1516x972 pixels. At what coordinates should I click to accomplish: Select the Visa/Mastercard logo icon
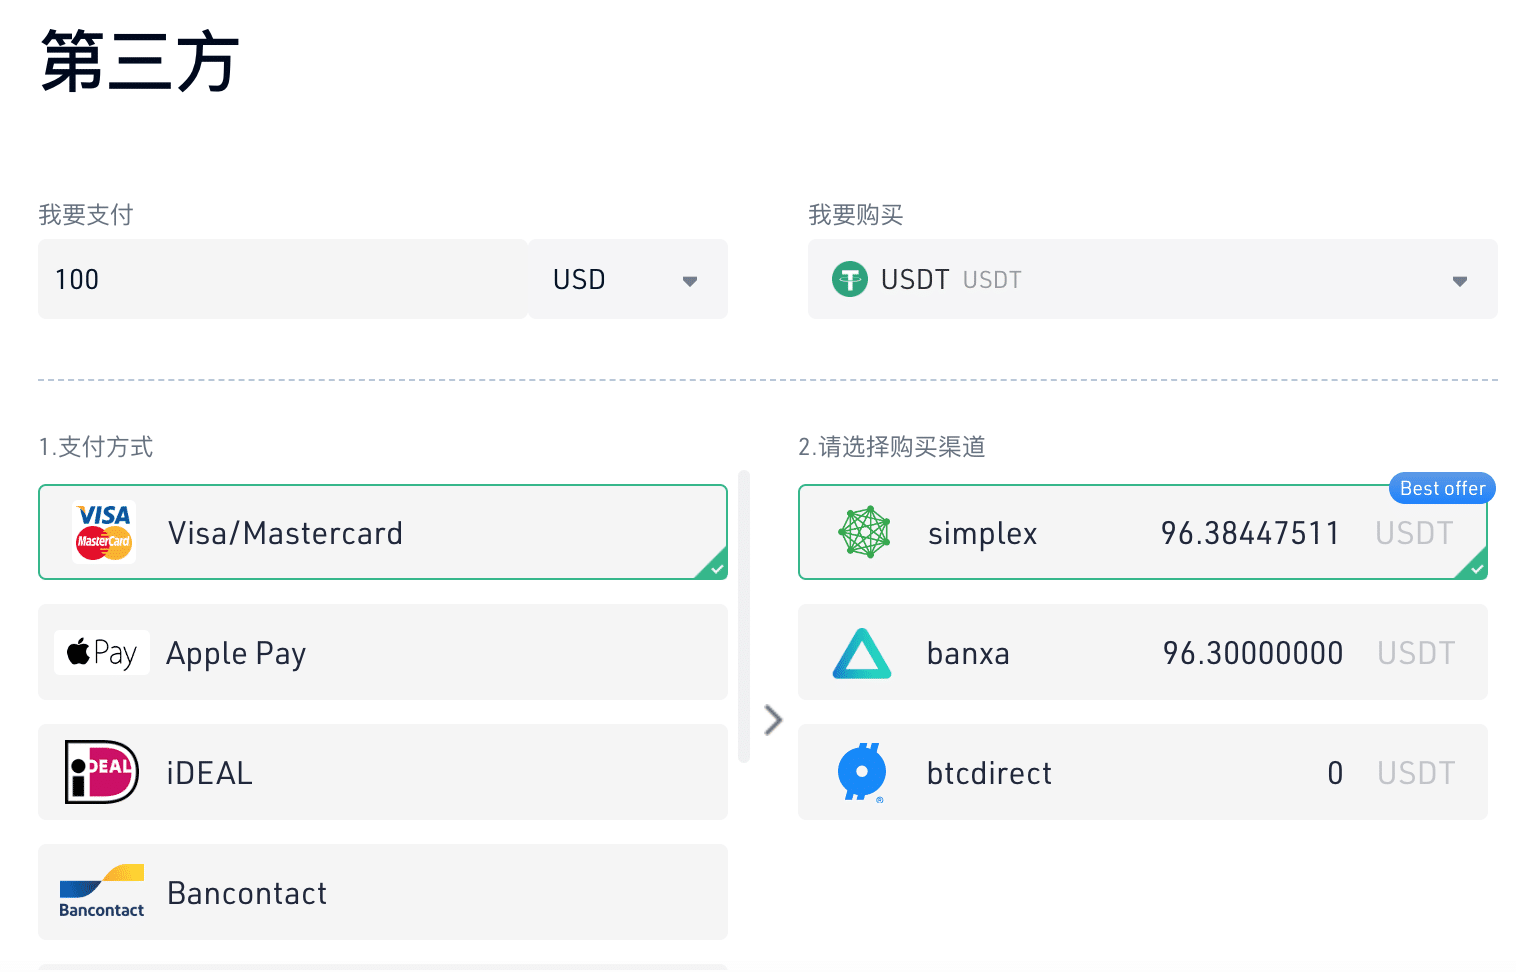tap(103, 532)
